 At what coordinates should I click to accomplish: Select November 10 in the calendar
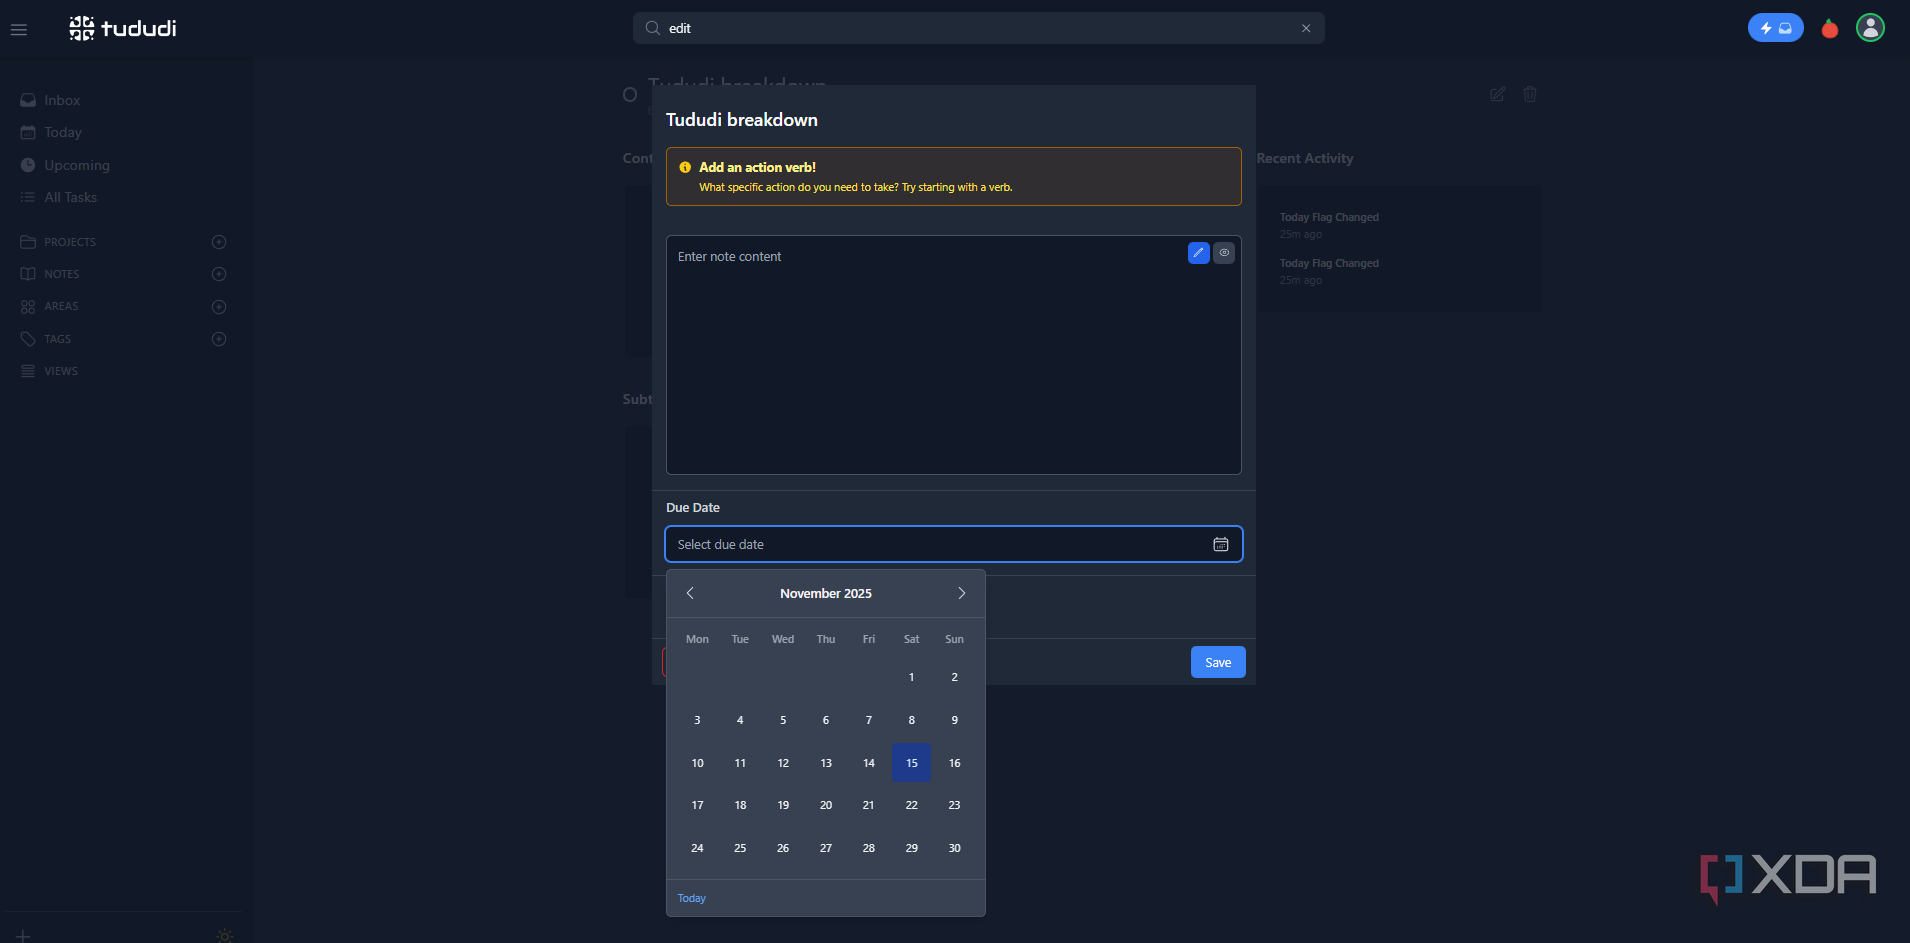pos(697,763)
